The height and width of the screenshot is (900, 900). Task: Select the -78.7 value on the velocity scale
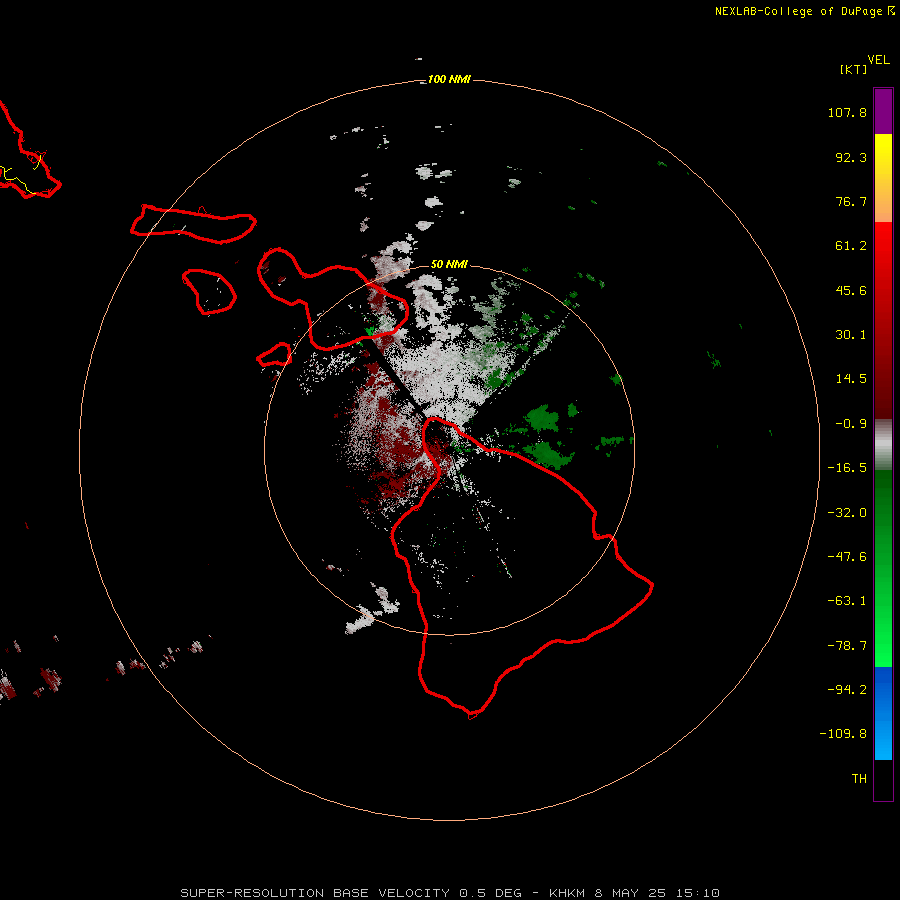tap(847, 646)
